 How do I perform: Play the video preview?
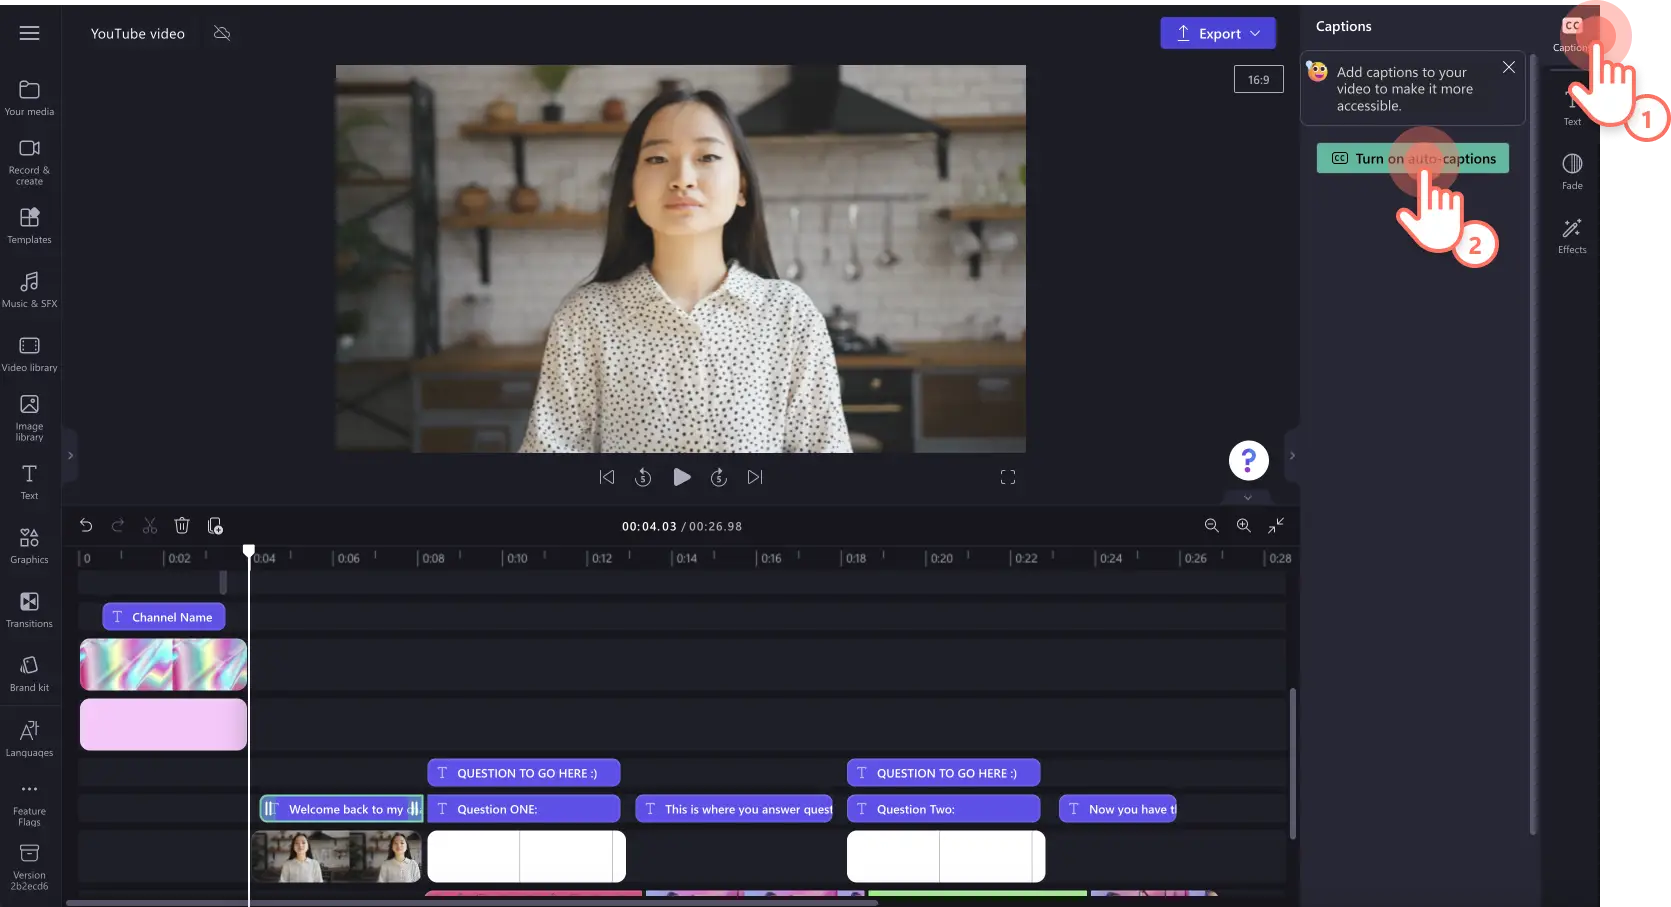(682, 477)
